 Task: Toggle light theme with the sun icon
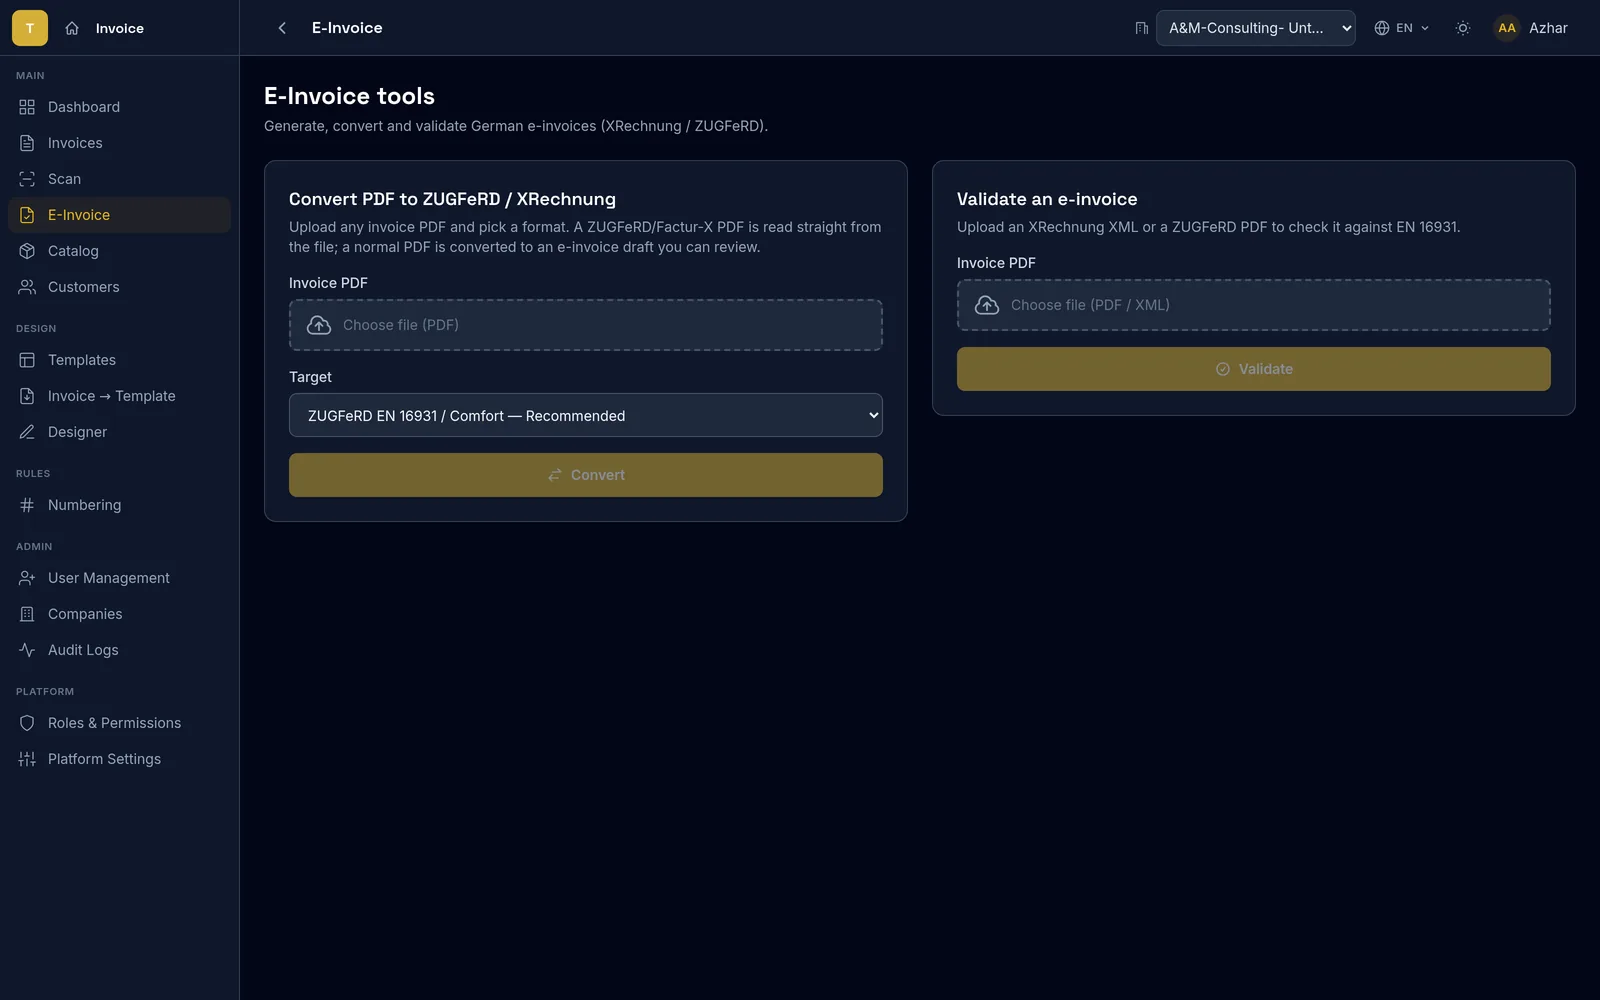point(1463,28)
